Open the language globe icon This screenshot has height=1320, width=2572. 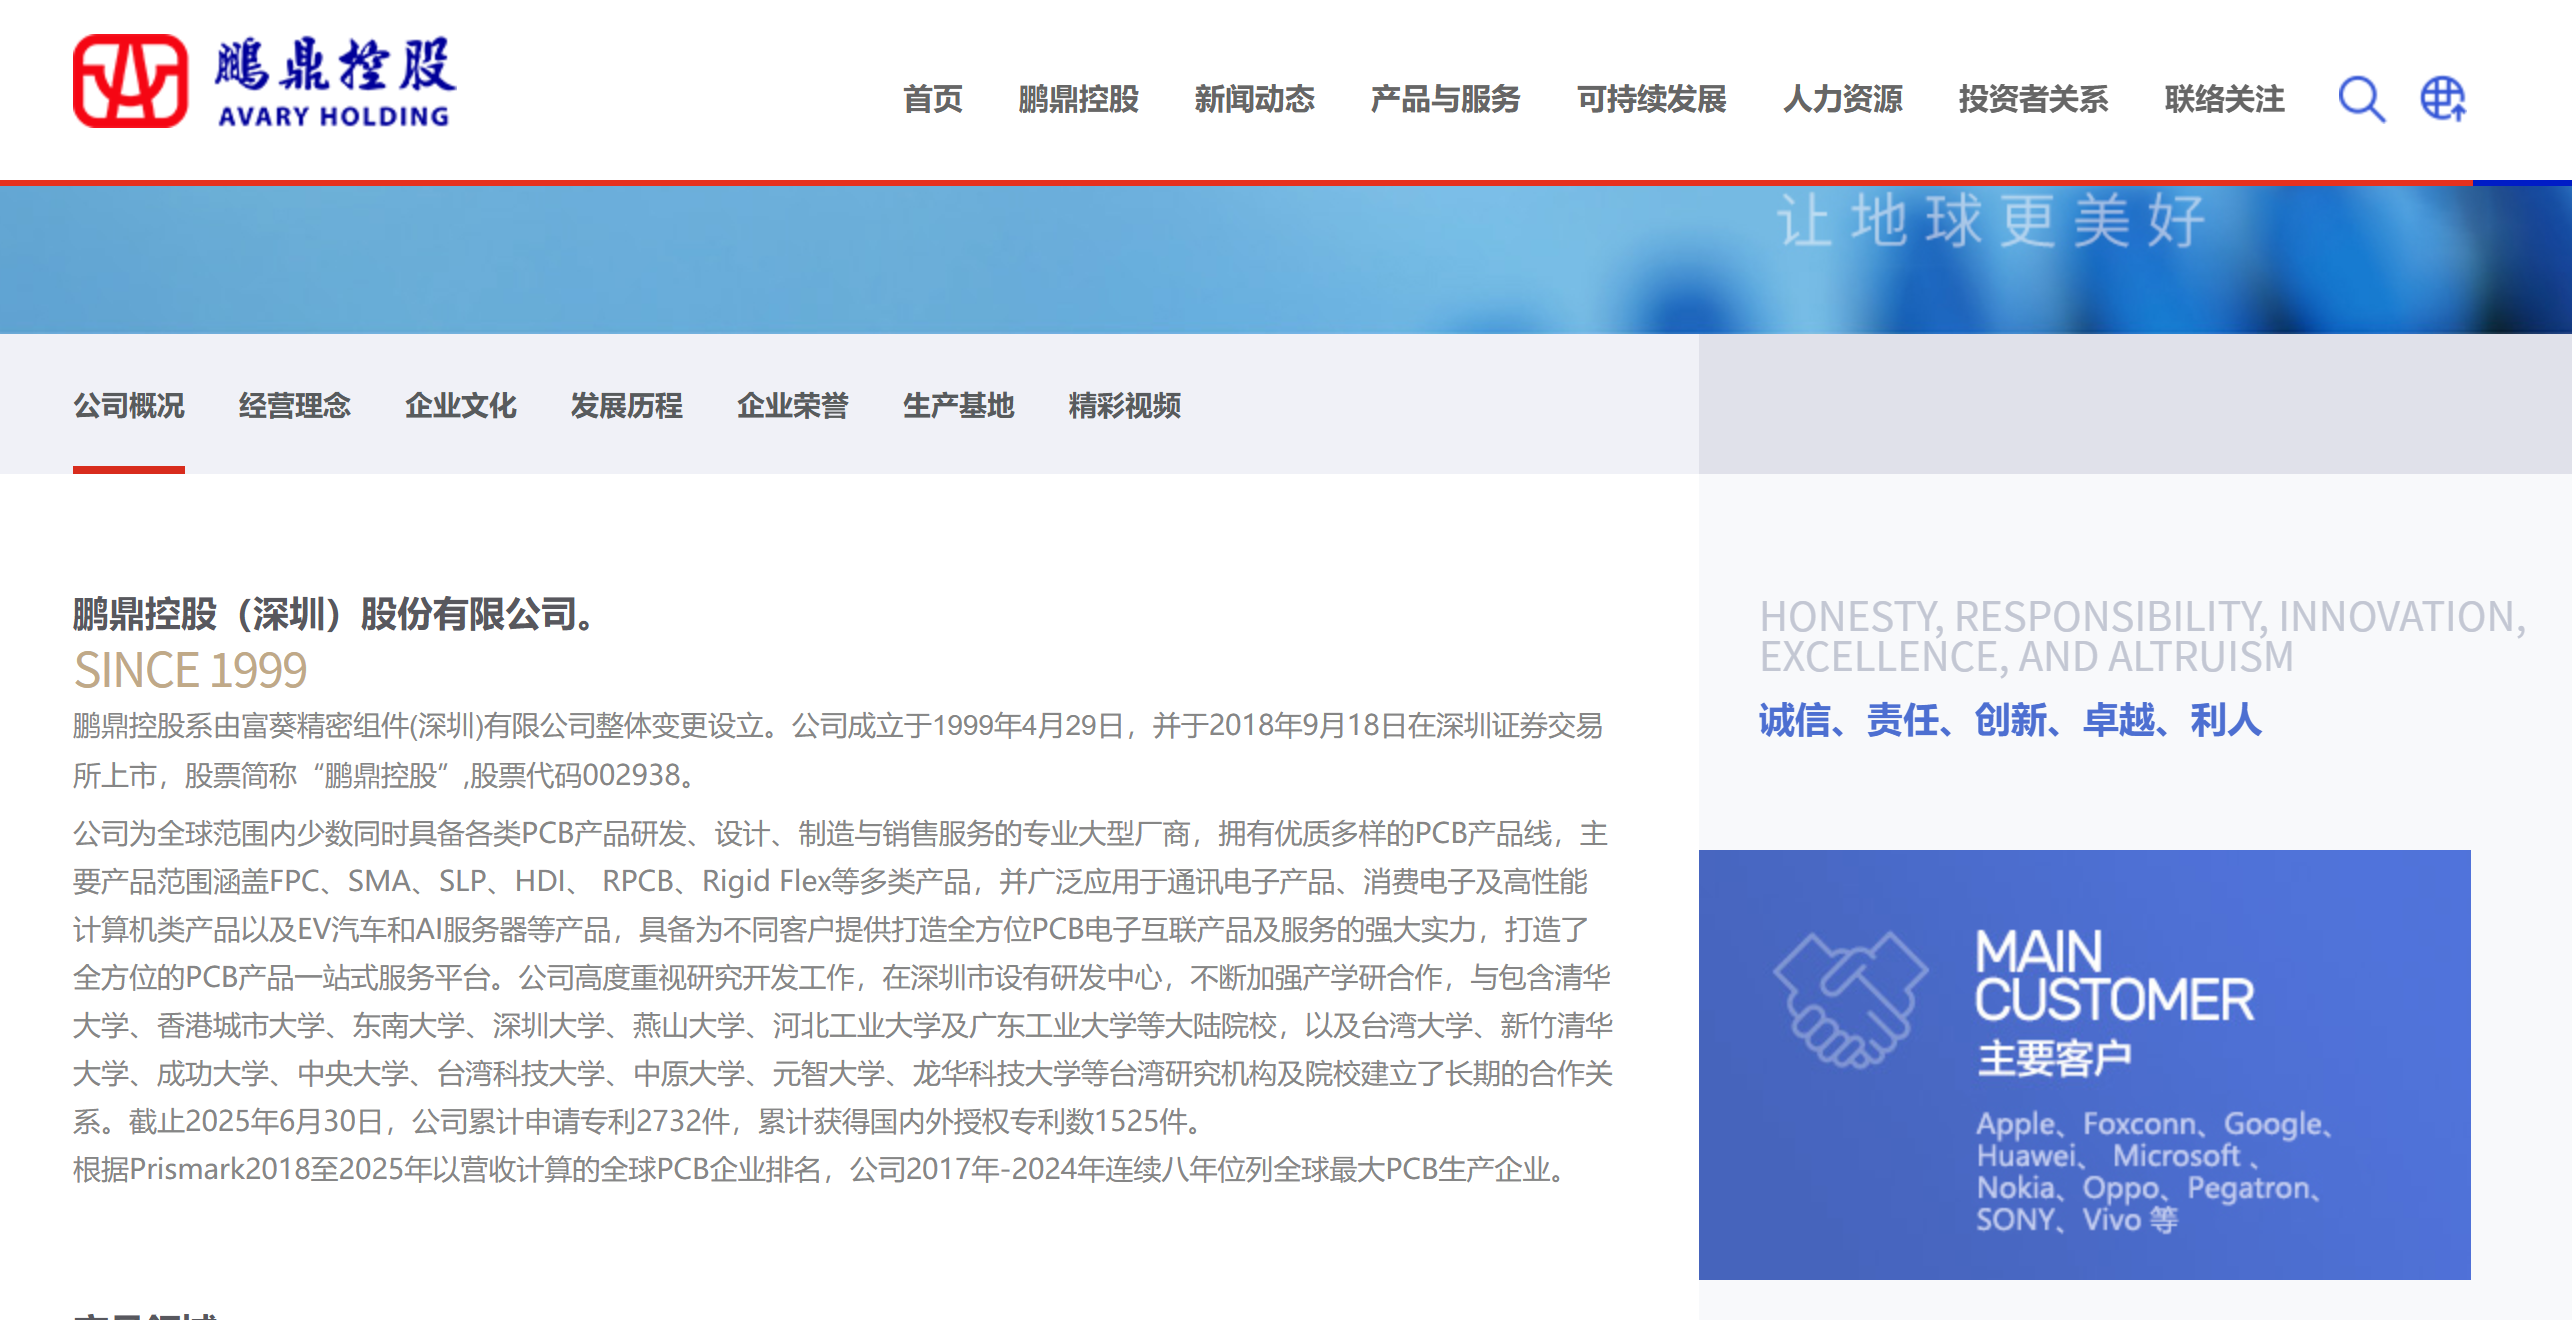(2442, 99)
